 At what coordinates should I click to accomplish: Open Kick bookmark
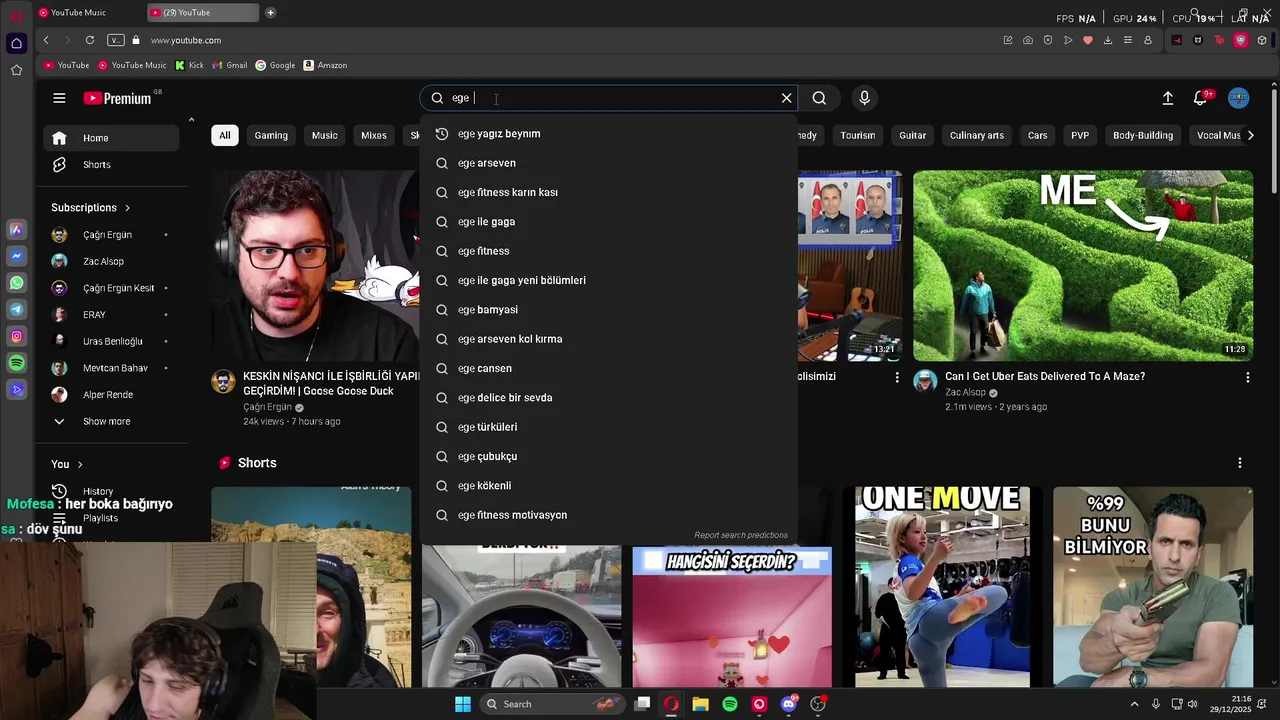coord(189,65)
